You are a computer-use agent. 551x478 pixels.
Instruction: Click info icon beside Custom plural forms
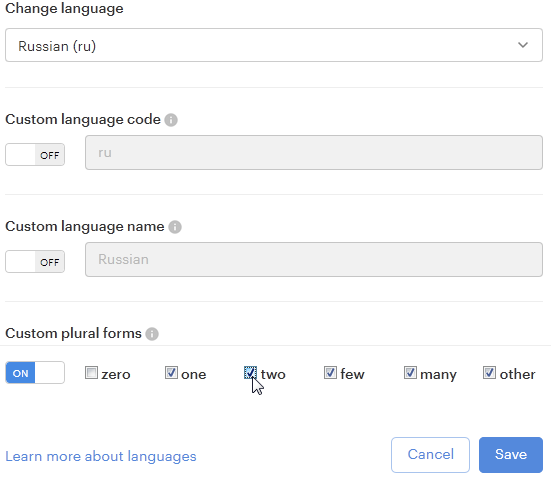pyautogui.click(x=152, y=334)
